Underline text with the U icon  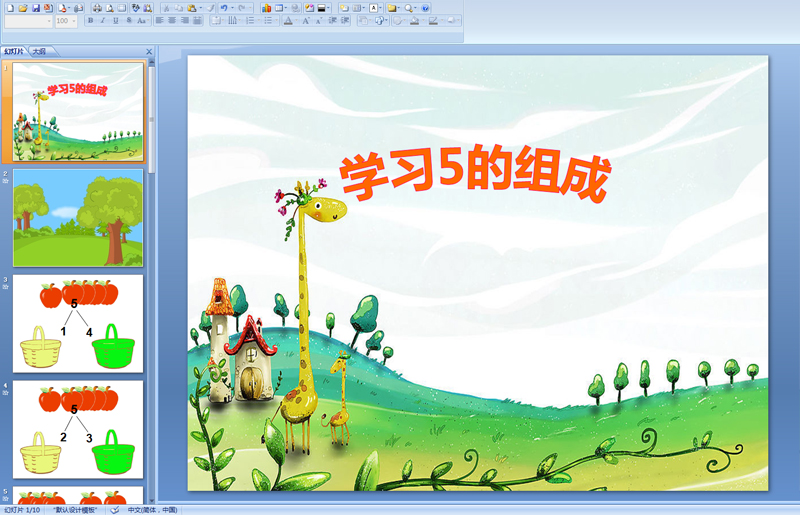pyautogui.click(x=115, y=20)
